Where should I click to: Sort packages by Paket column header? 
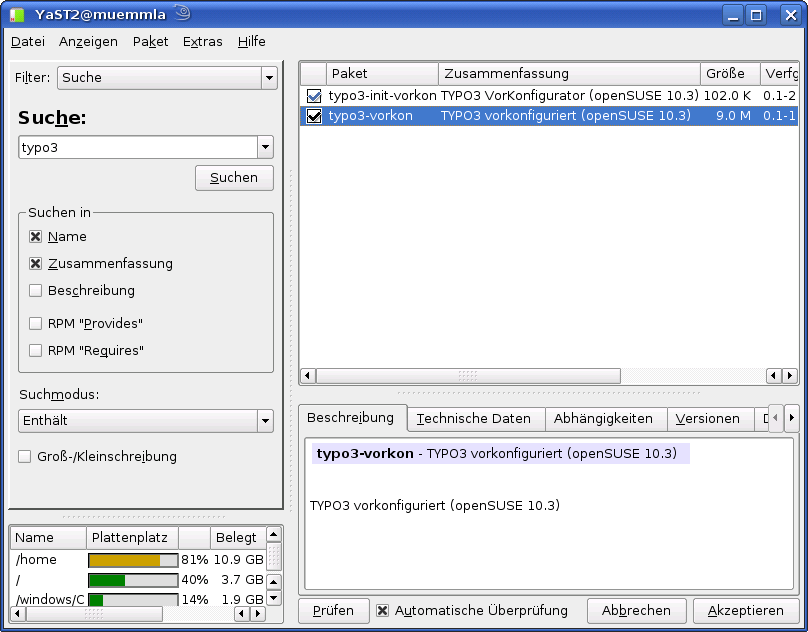[x=382, y=74]
